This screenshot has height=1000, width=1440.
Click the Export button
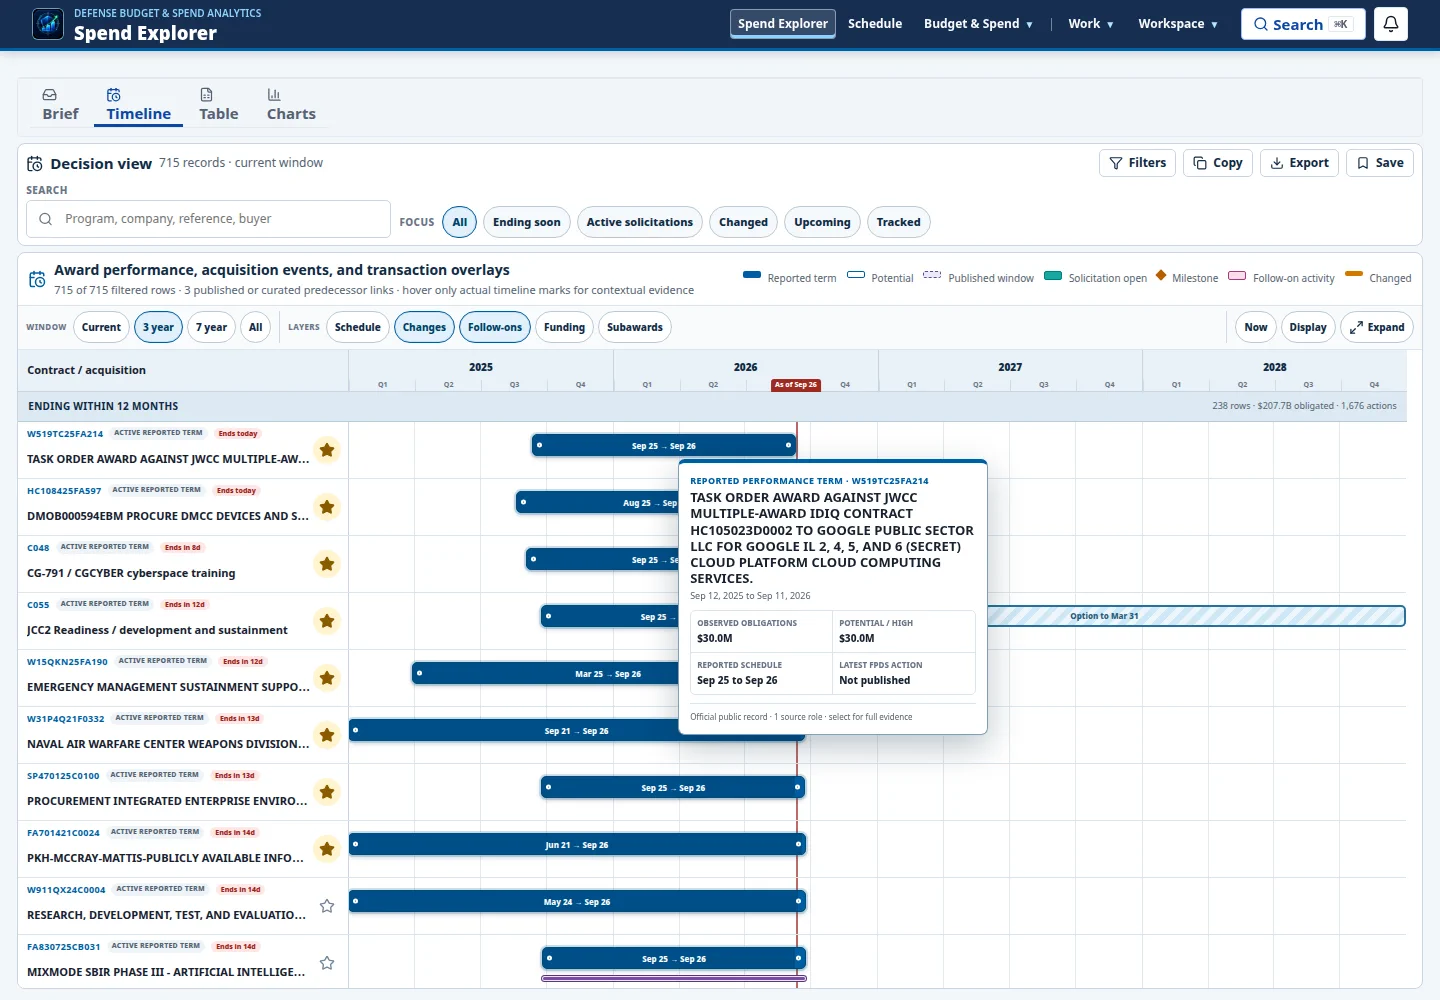point(1300,163)
